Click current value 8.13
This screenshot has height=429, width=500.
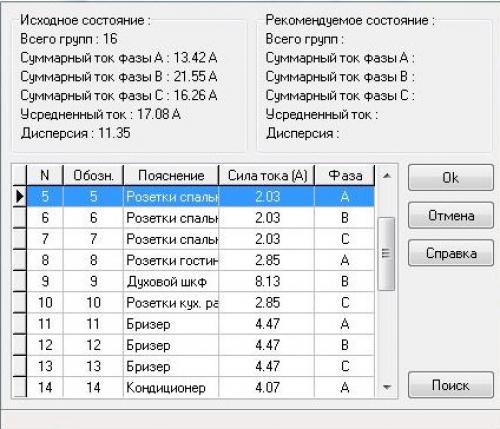point(267,282)
